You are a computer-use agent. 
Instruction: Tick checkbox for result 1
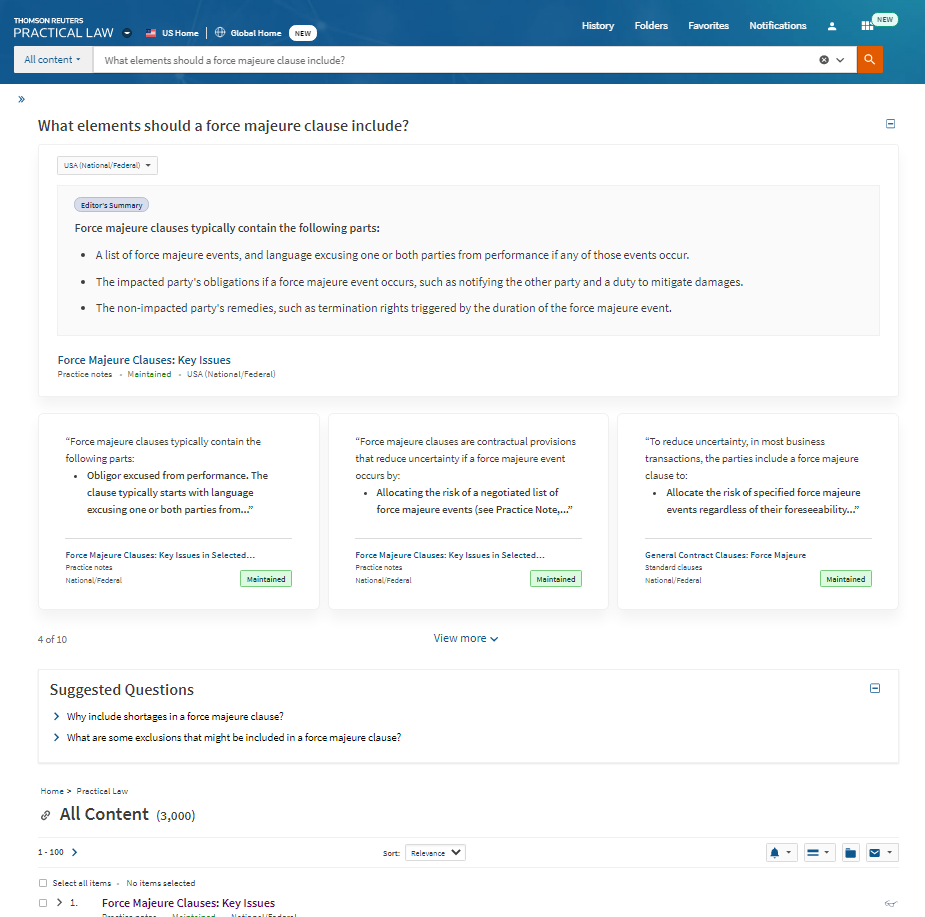42,903
